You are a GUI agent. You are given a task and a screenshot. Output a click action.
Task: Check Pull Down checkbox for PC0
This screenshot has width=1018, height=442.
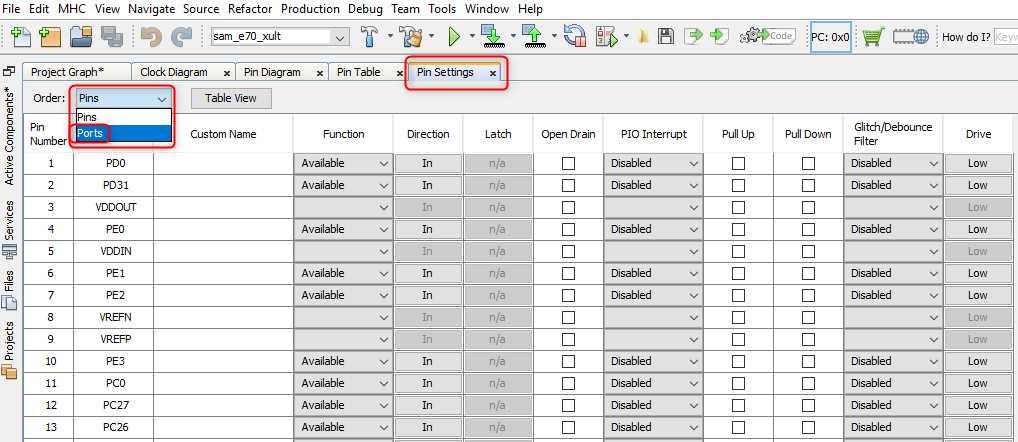click(808, 383)
